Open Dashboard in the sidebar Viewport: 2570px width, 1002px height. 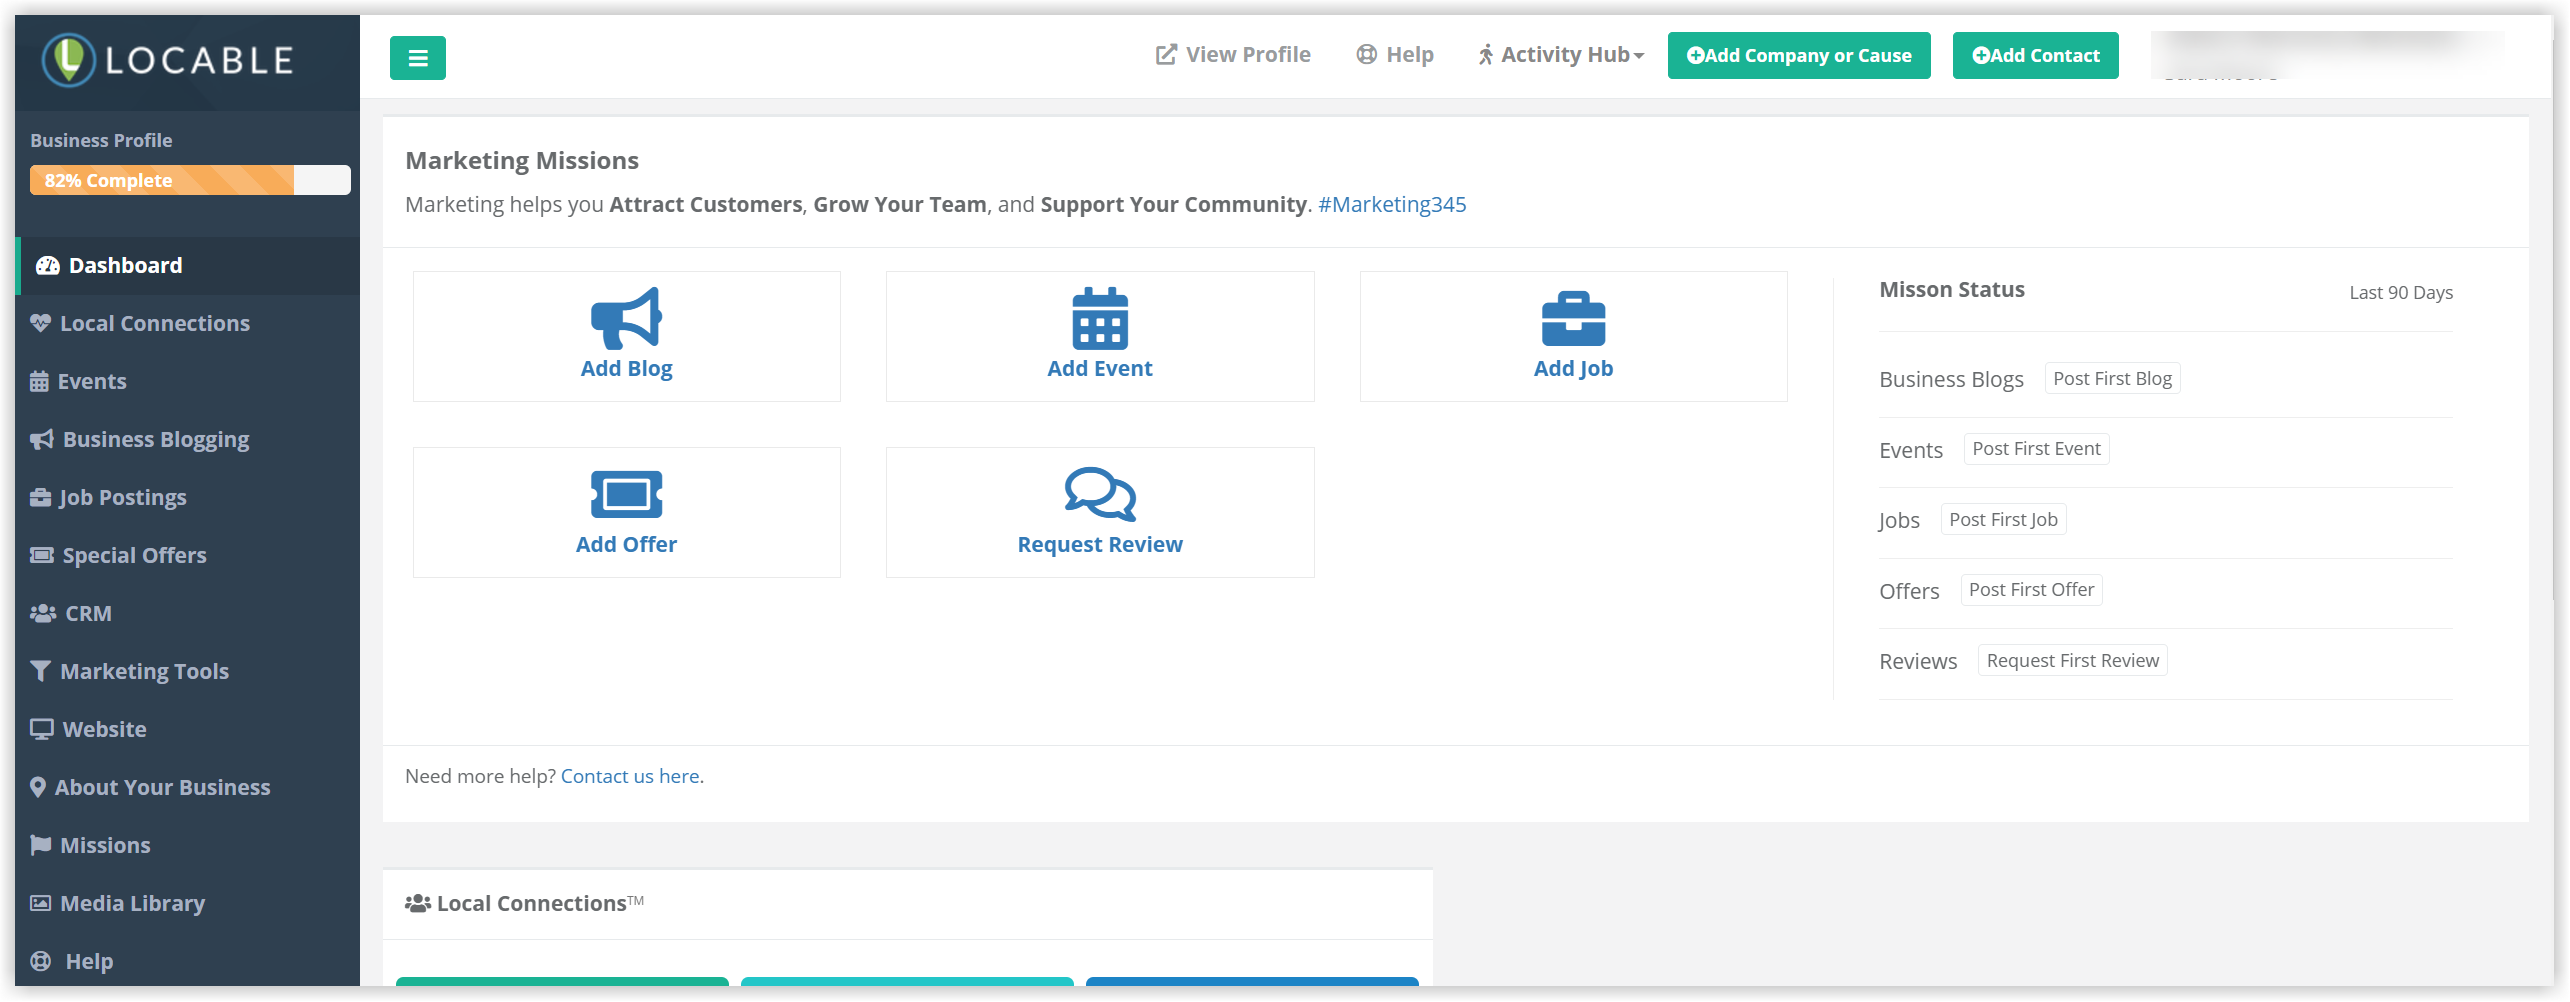[188, 266]
